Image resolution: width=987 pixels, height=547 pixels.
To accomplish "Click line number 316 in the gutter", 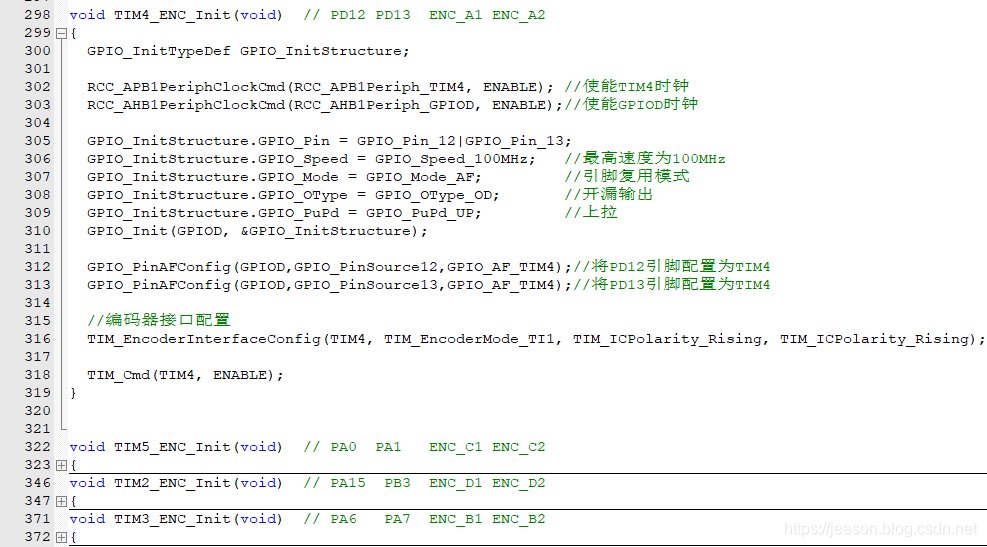I will [37, 339].
